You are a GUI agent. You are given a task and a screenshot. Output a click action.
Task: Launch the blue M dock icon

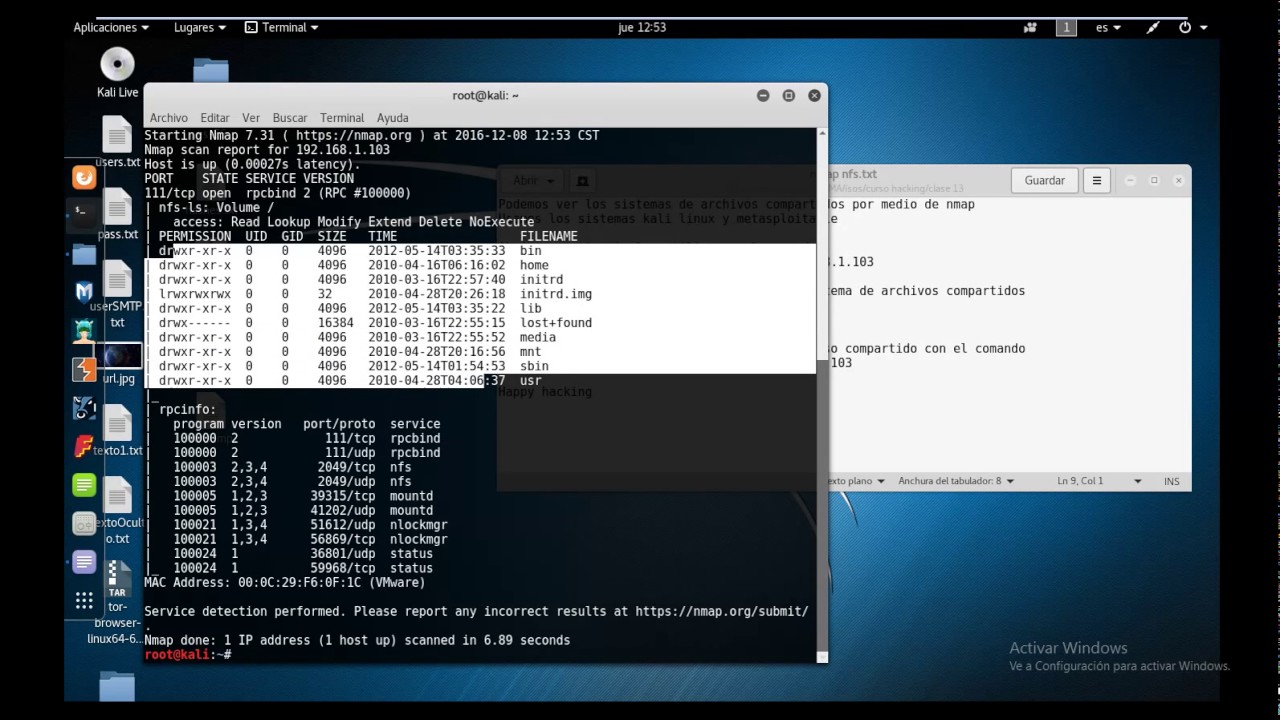click(84, 292)
